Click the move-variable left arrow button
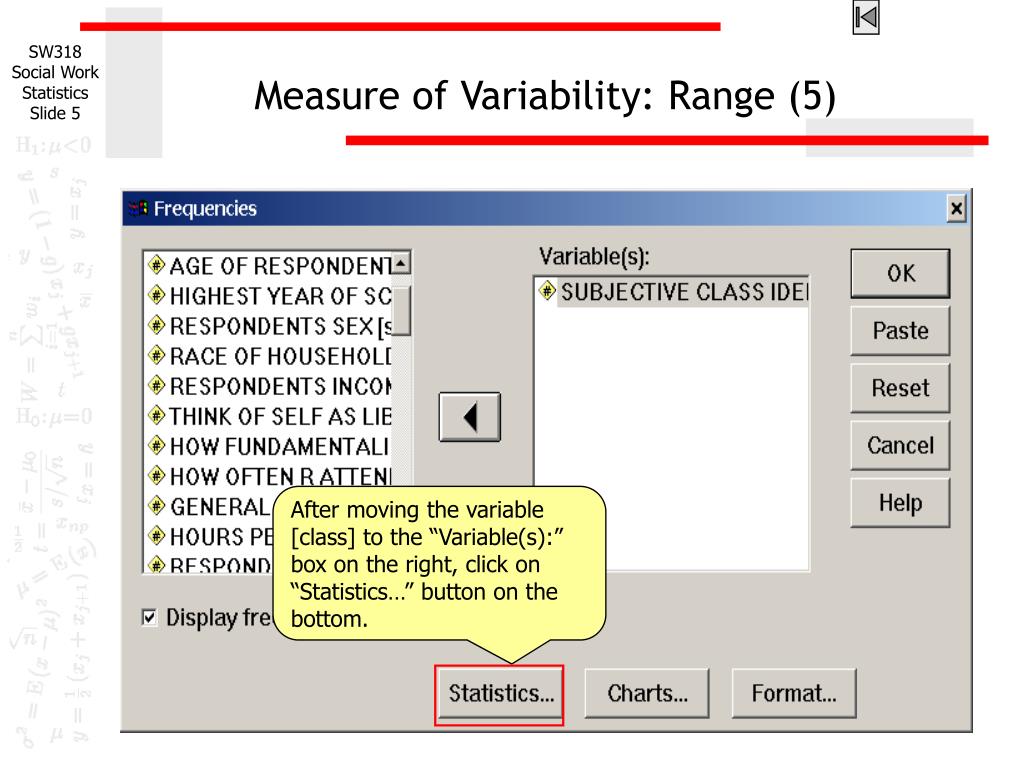Image resolution: width=1024 pixels, height=768 pixels. pos(470,417)
